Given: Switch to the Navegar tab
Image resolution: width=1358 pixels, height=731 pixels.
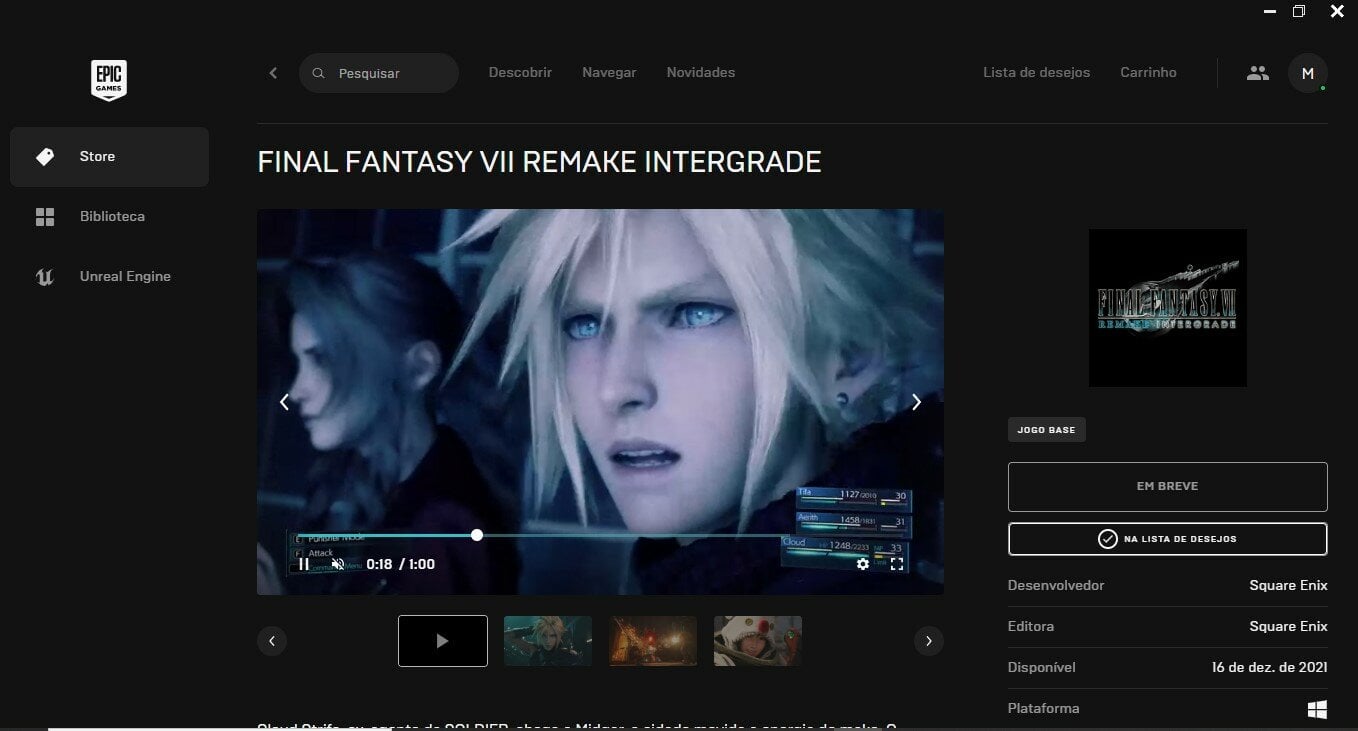Looking at the screenshot, I should 609,73.
